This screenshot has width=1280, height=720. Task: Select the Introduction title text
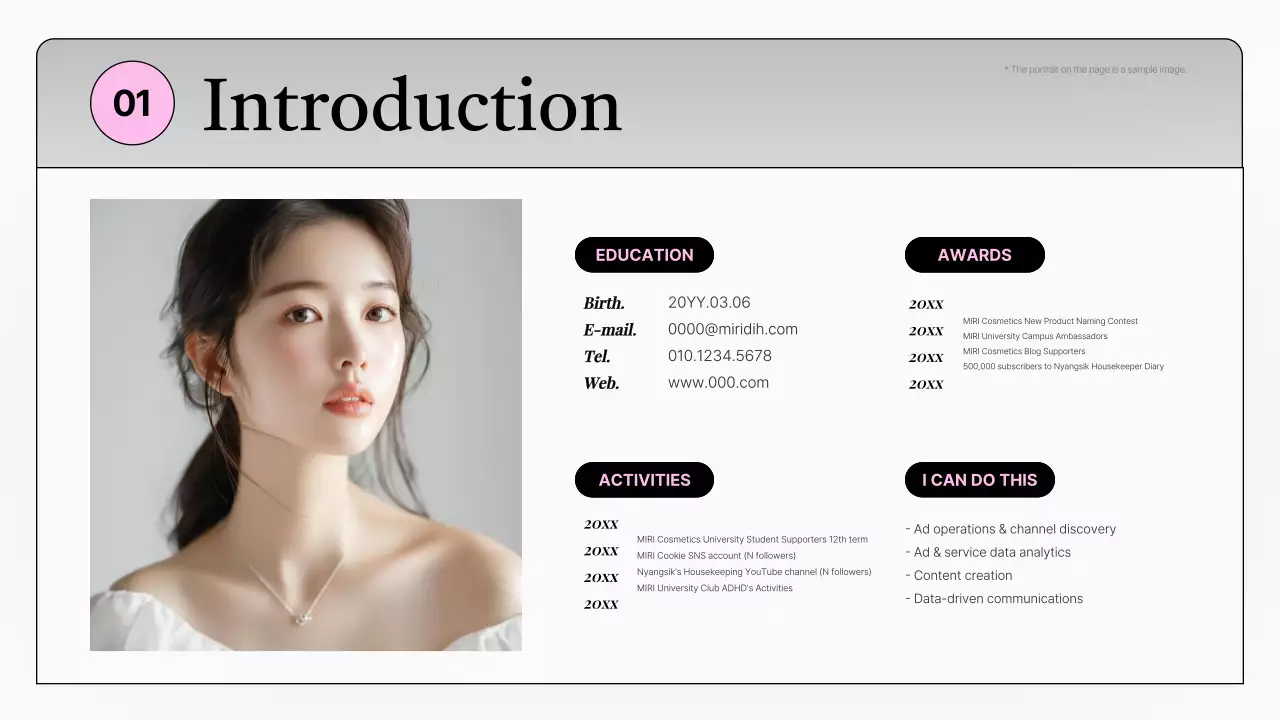click(412, 105)
